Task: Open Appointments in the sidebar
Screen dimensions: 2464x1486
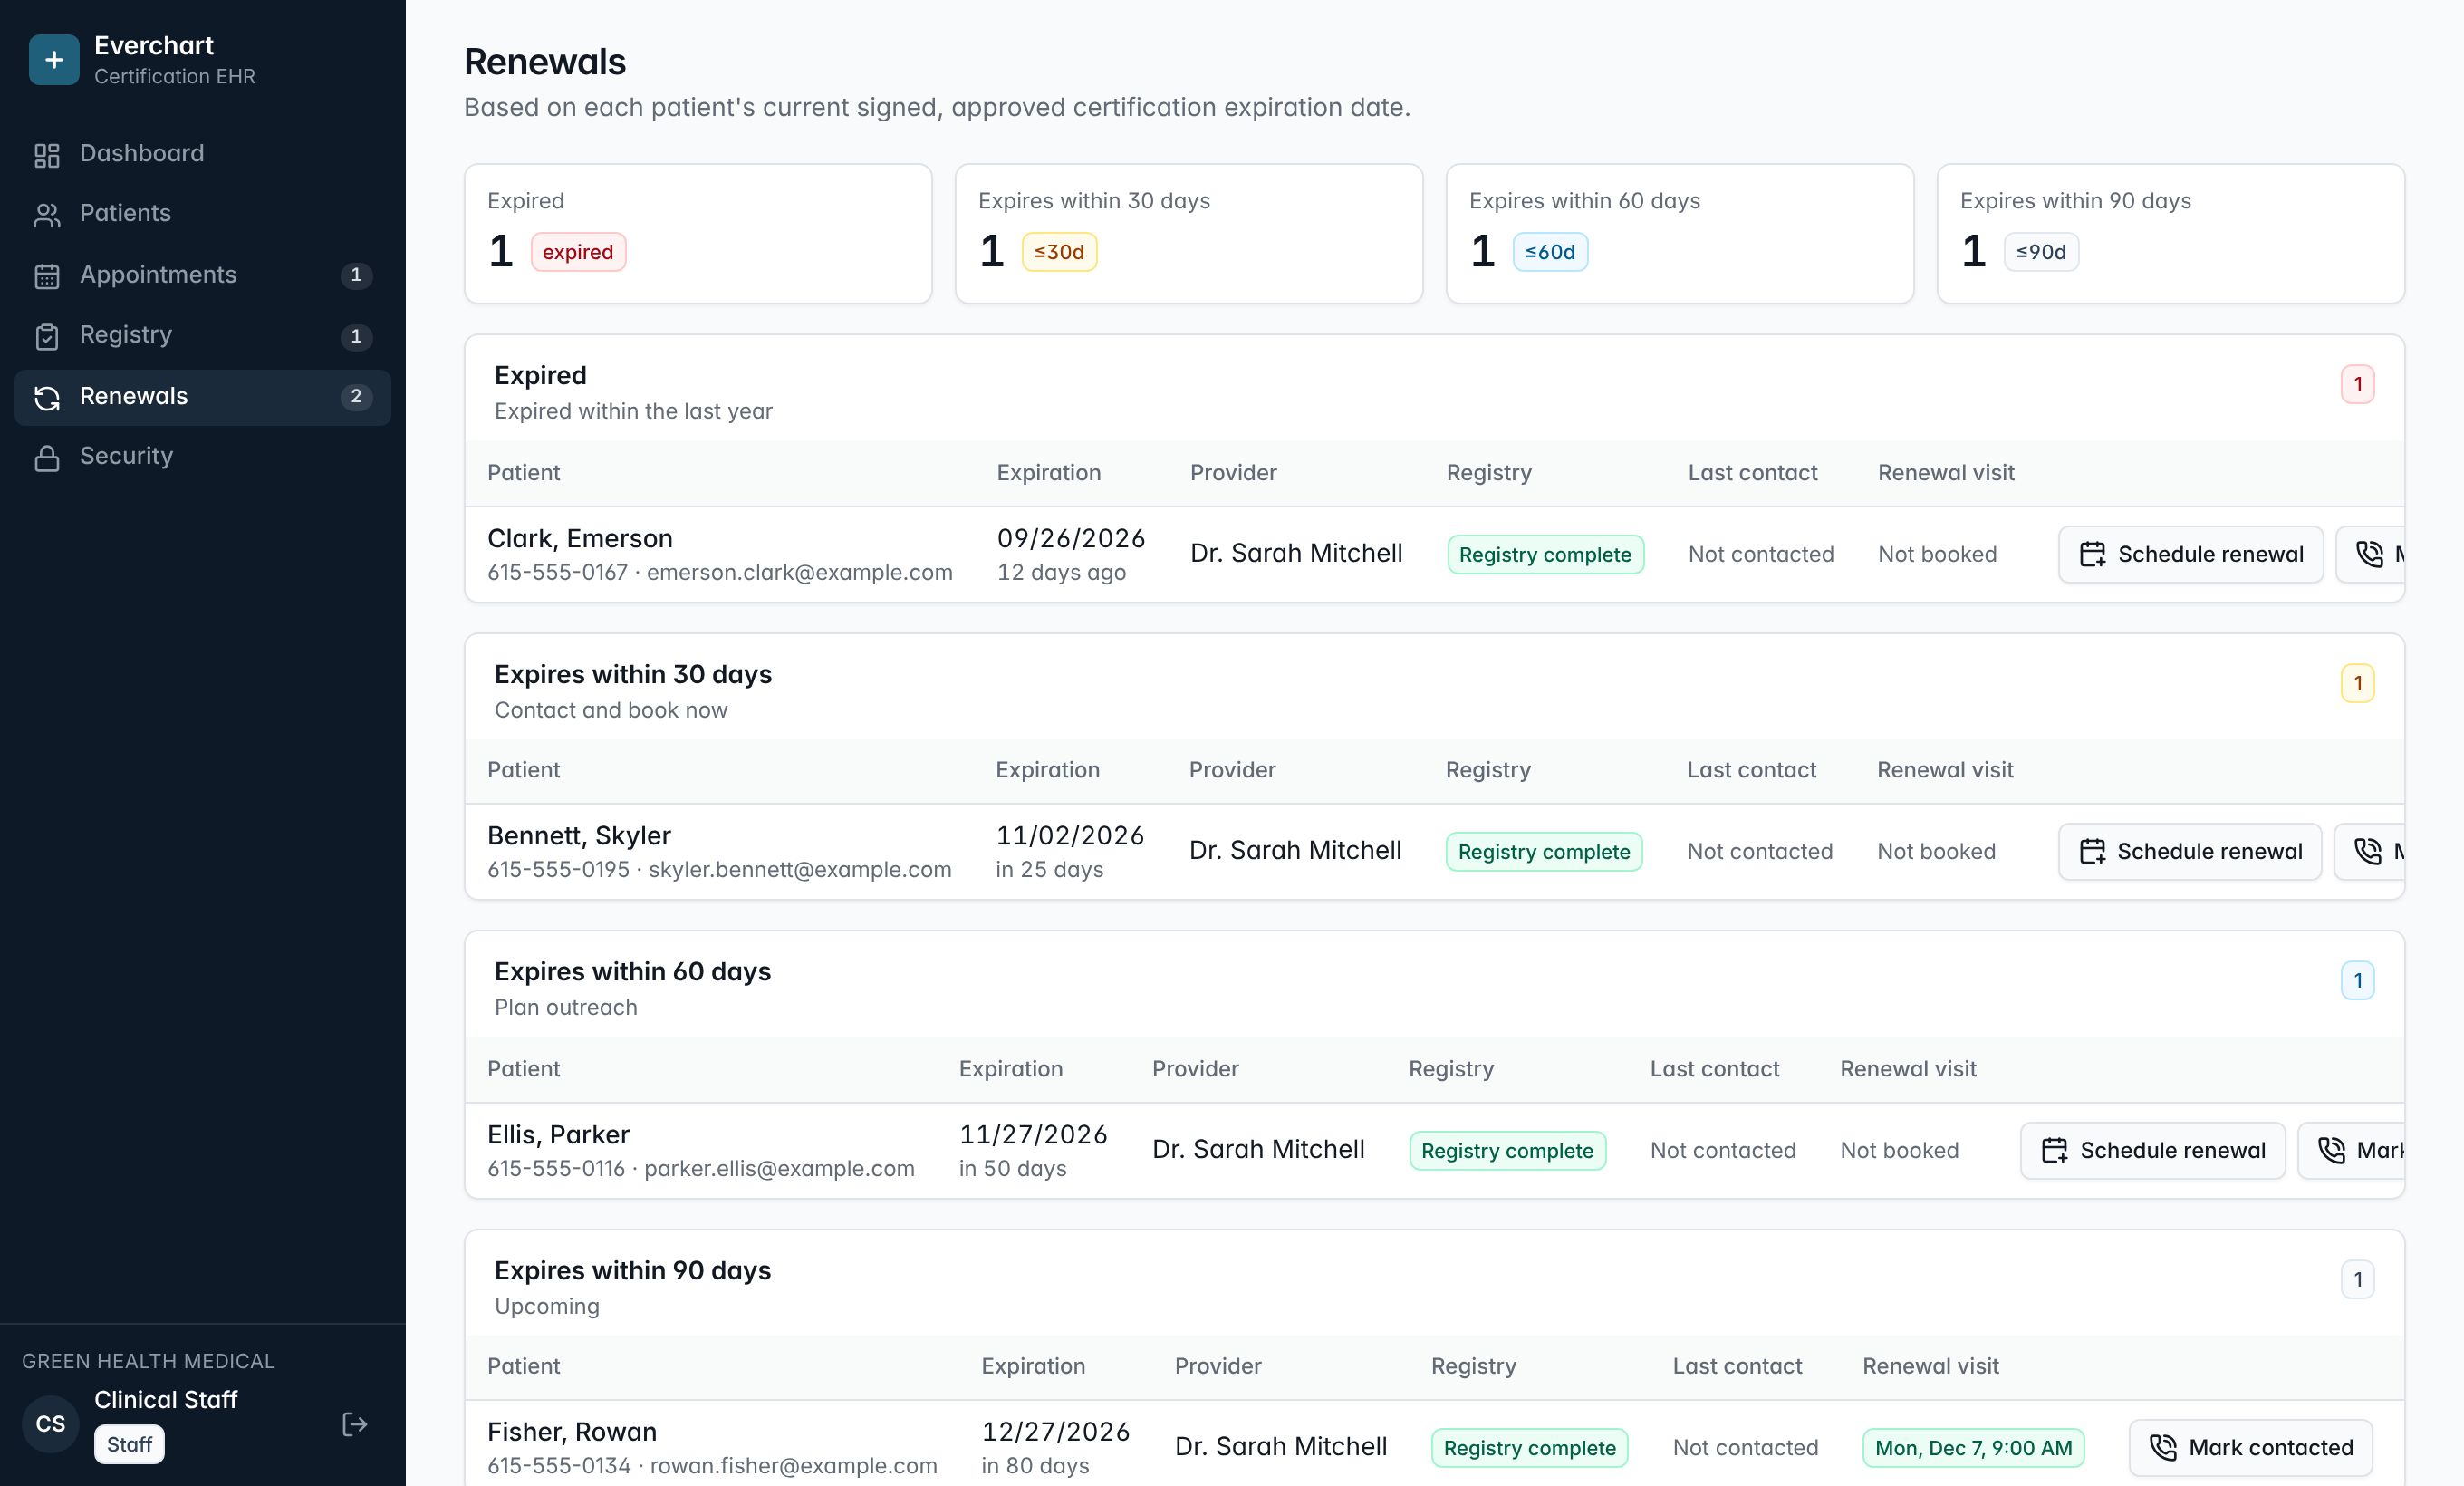Action: tap(202, 275)
